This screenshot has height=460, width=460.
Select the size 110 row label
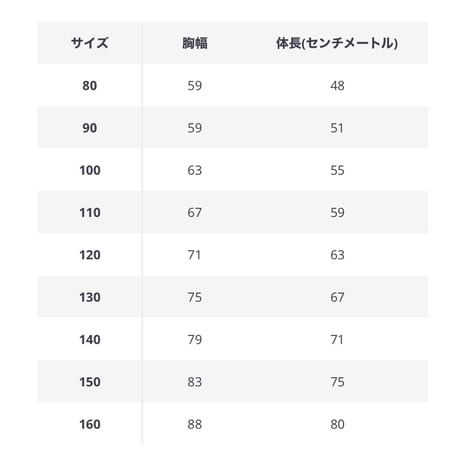pyautogui.click(x=90, y=213)
